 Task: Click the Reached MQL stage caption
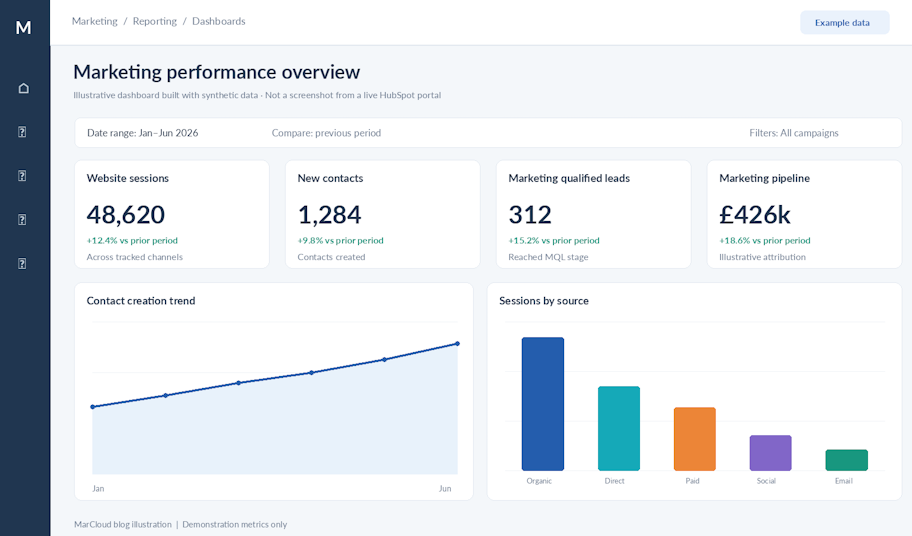pos(548,257)
